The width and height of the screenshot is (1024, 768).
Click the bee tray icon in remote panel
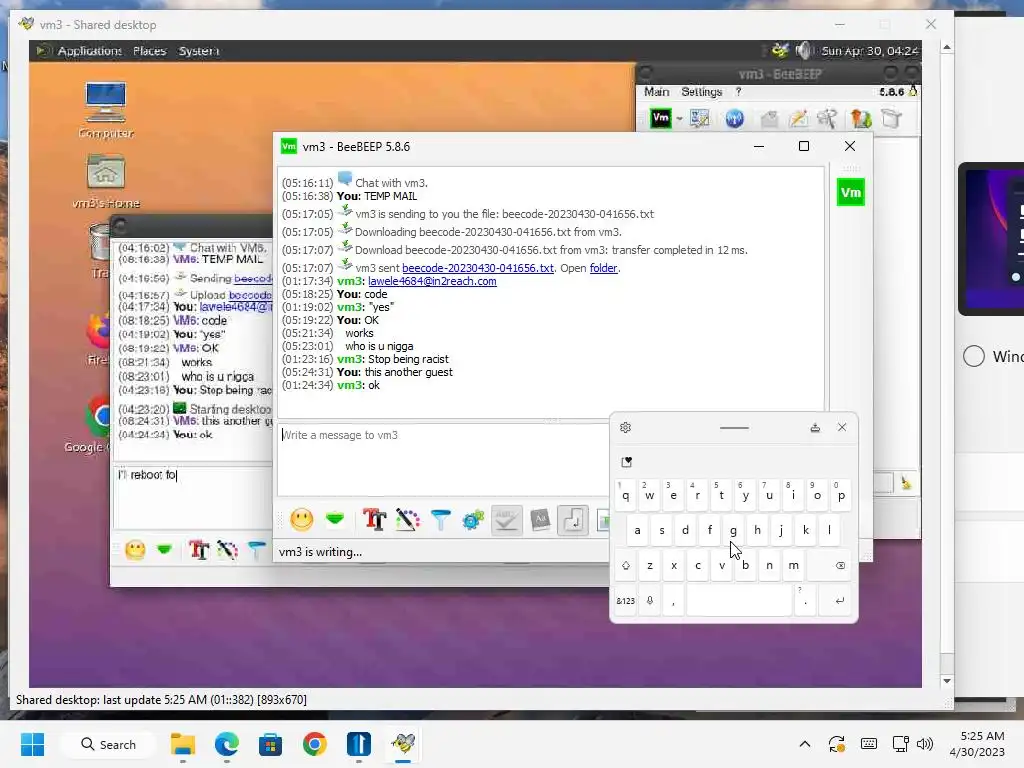tap(780, 50)
